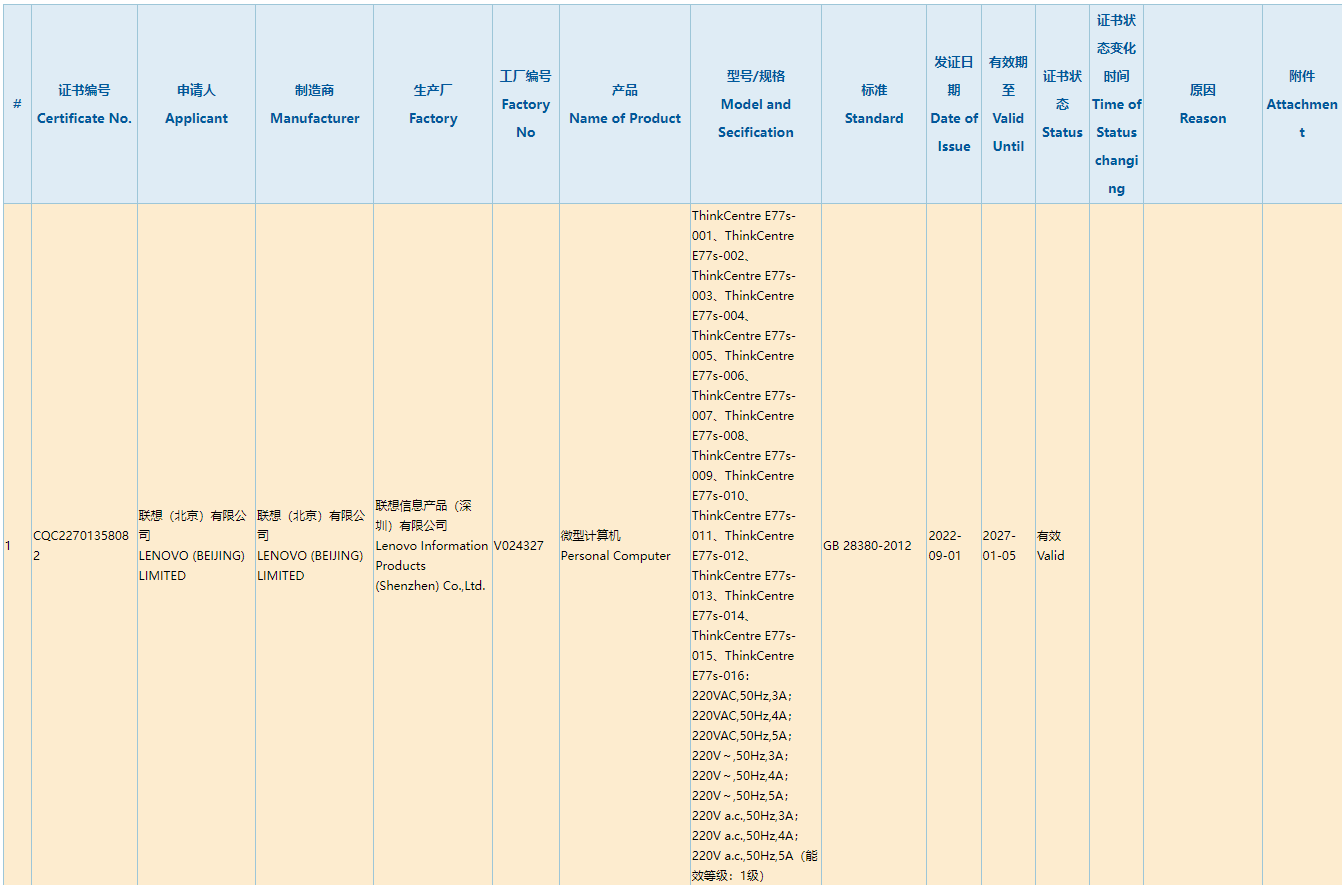Select the Model and Secification header
Viewport: 1342px width, 885px height.
coord(755,105)
